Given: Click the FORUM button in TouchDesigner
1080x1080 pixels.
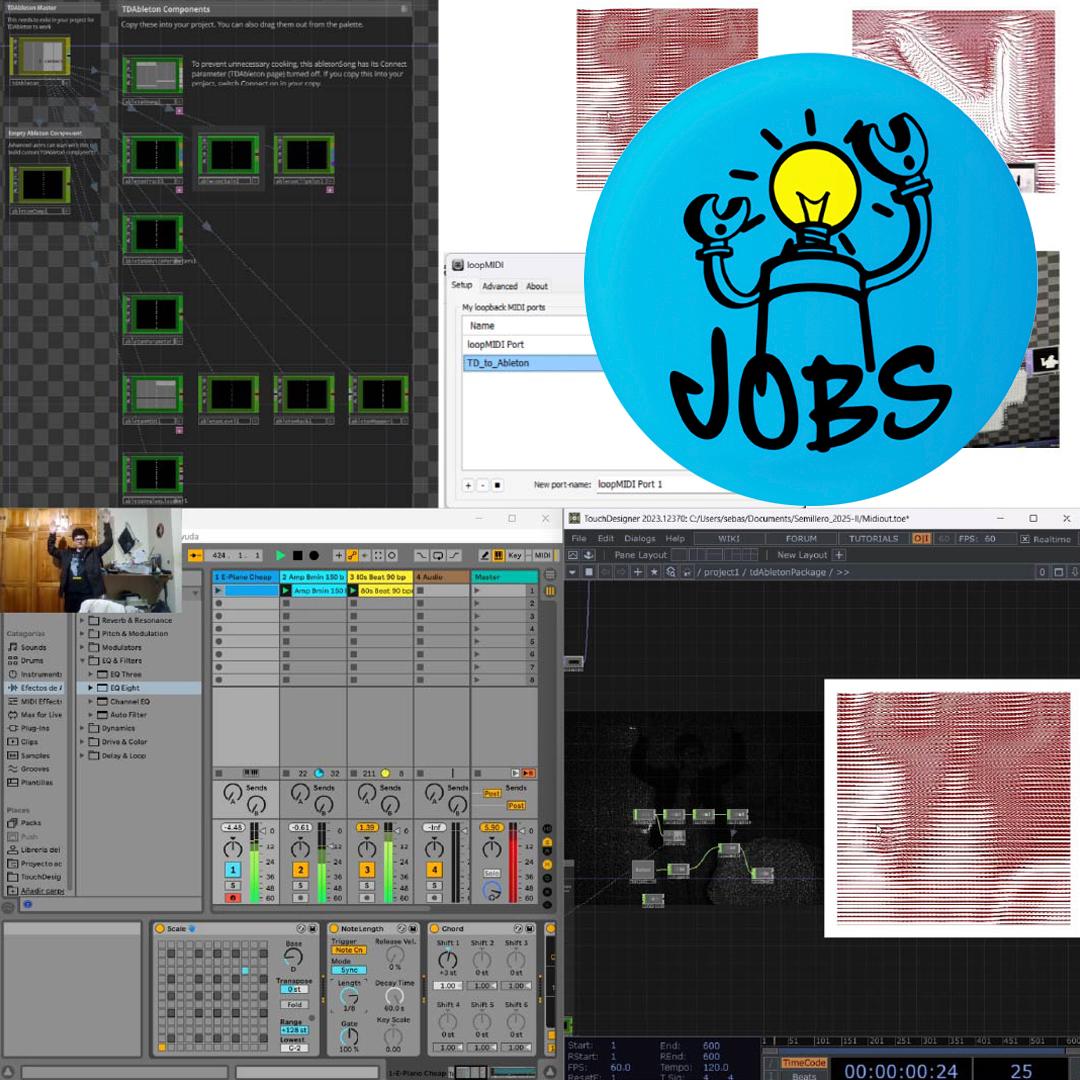Looking at the screenshot, I should [801, 539].
